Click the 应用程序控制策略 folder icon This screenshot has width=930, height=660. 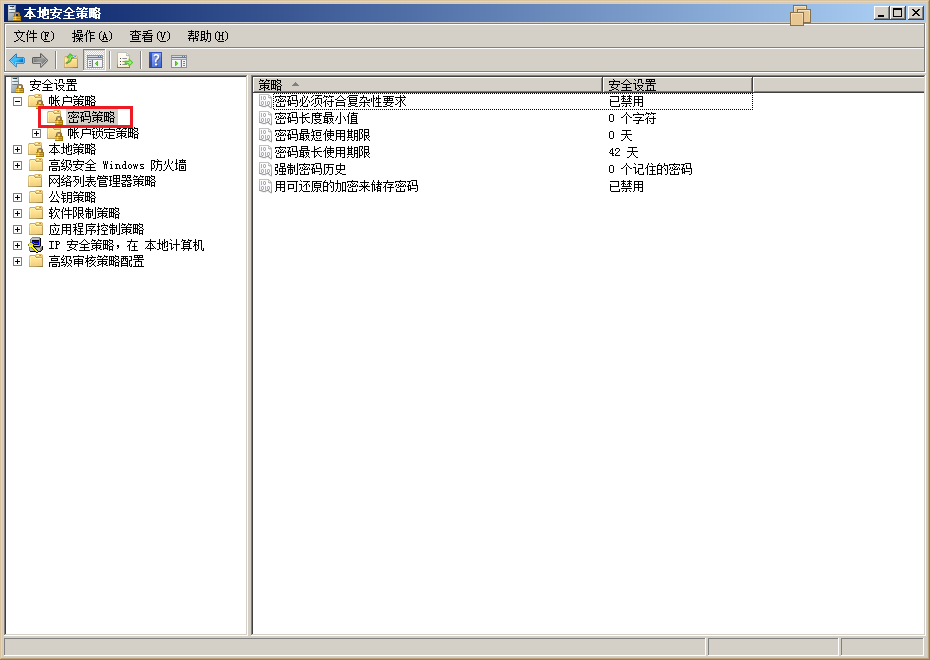[x=37, y=229]
